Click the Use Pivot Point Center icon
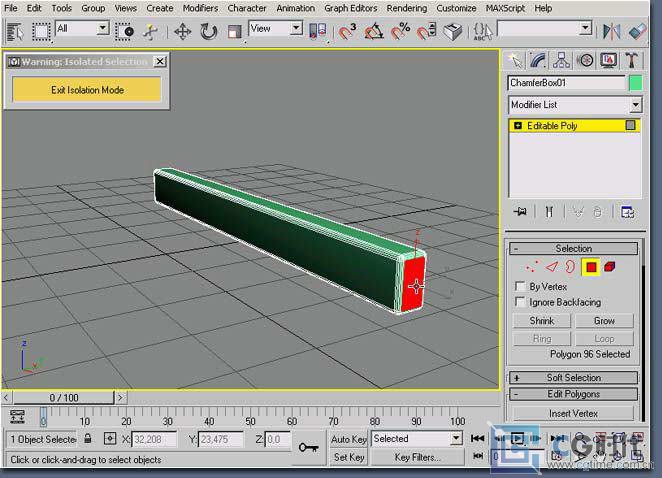The image size is (662, 478). tap(318, 32)
